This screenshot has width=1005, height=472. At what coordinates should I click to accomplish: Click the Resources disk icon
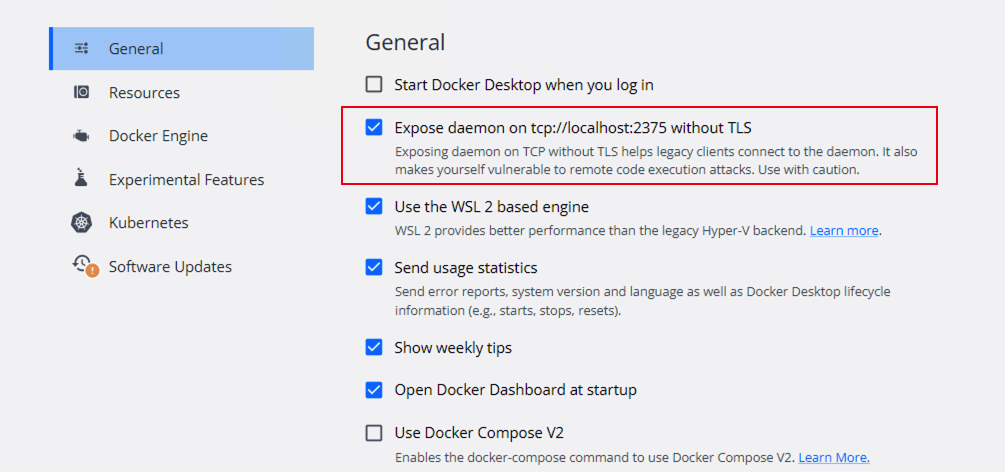click(x=81, y=92)
